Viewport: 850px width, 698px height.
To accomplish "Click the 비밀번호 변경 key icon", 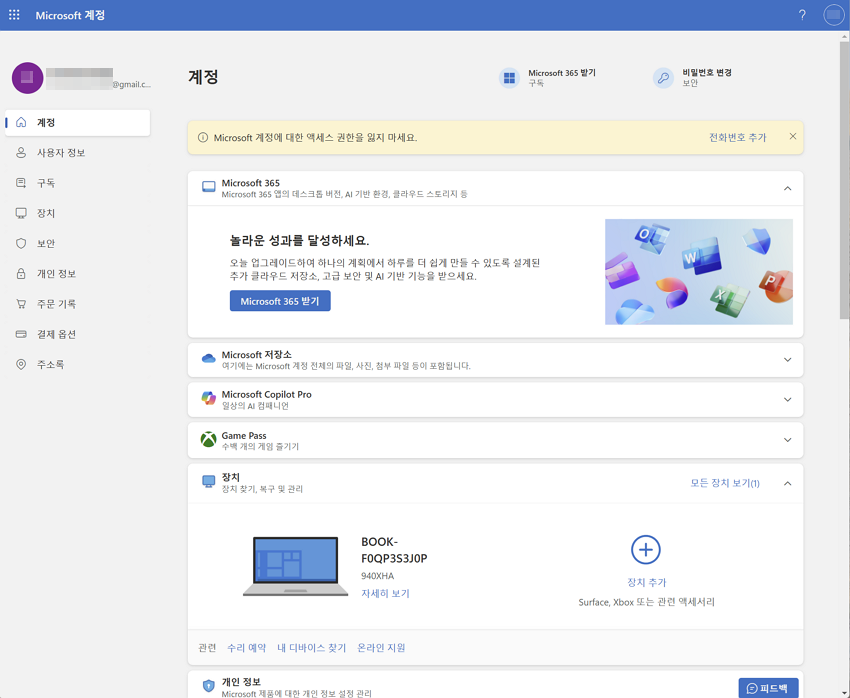I will pos(663,78).
